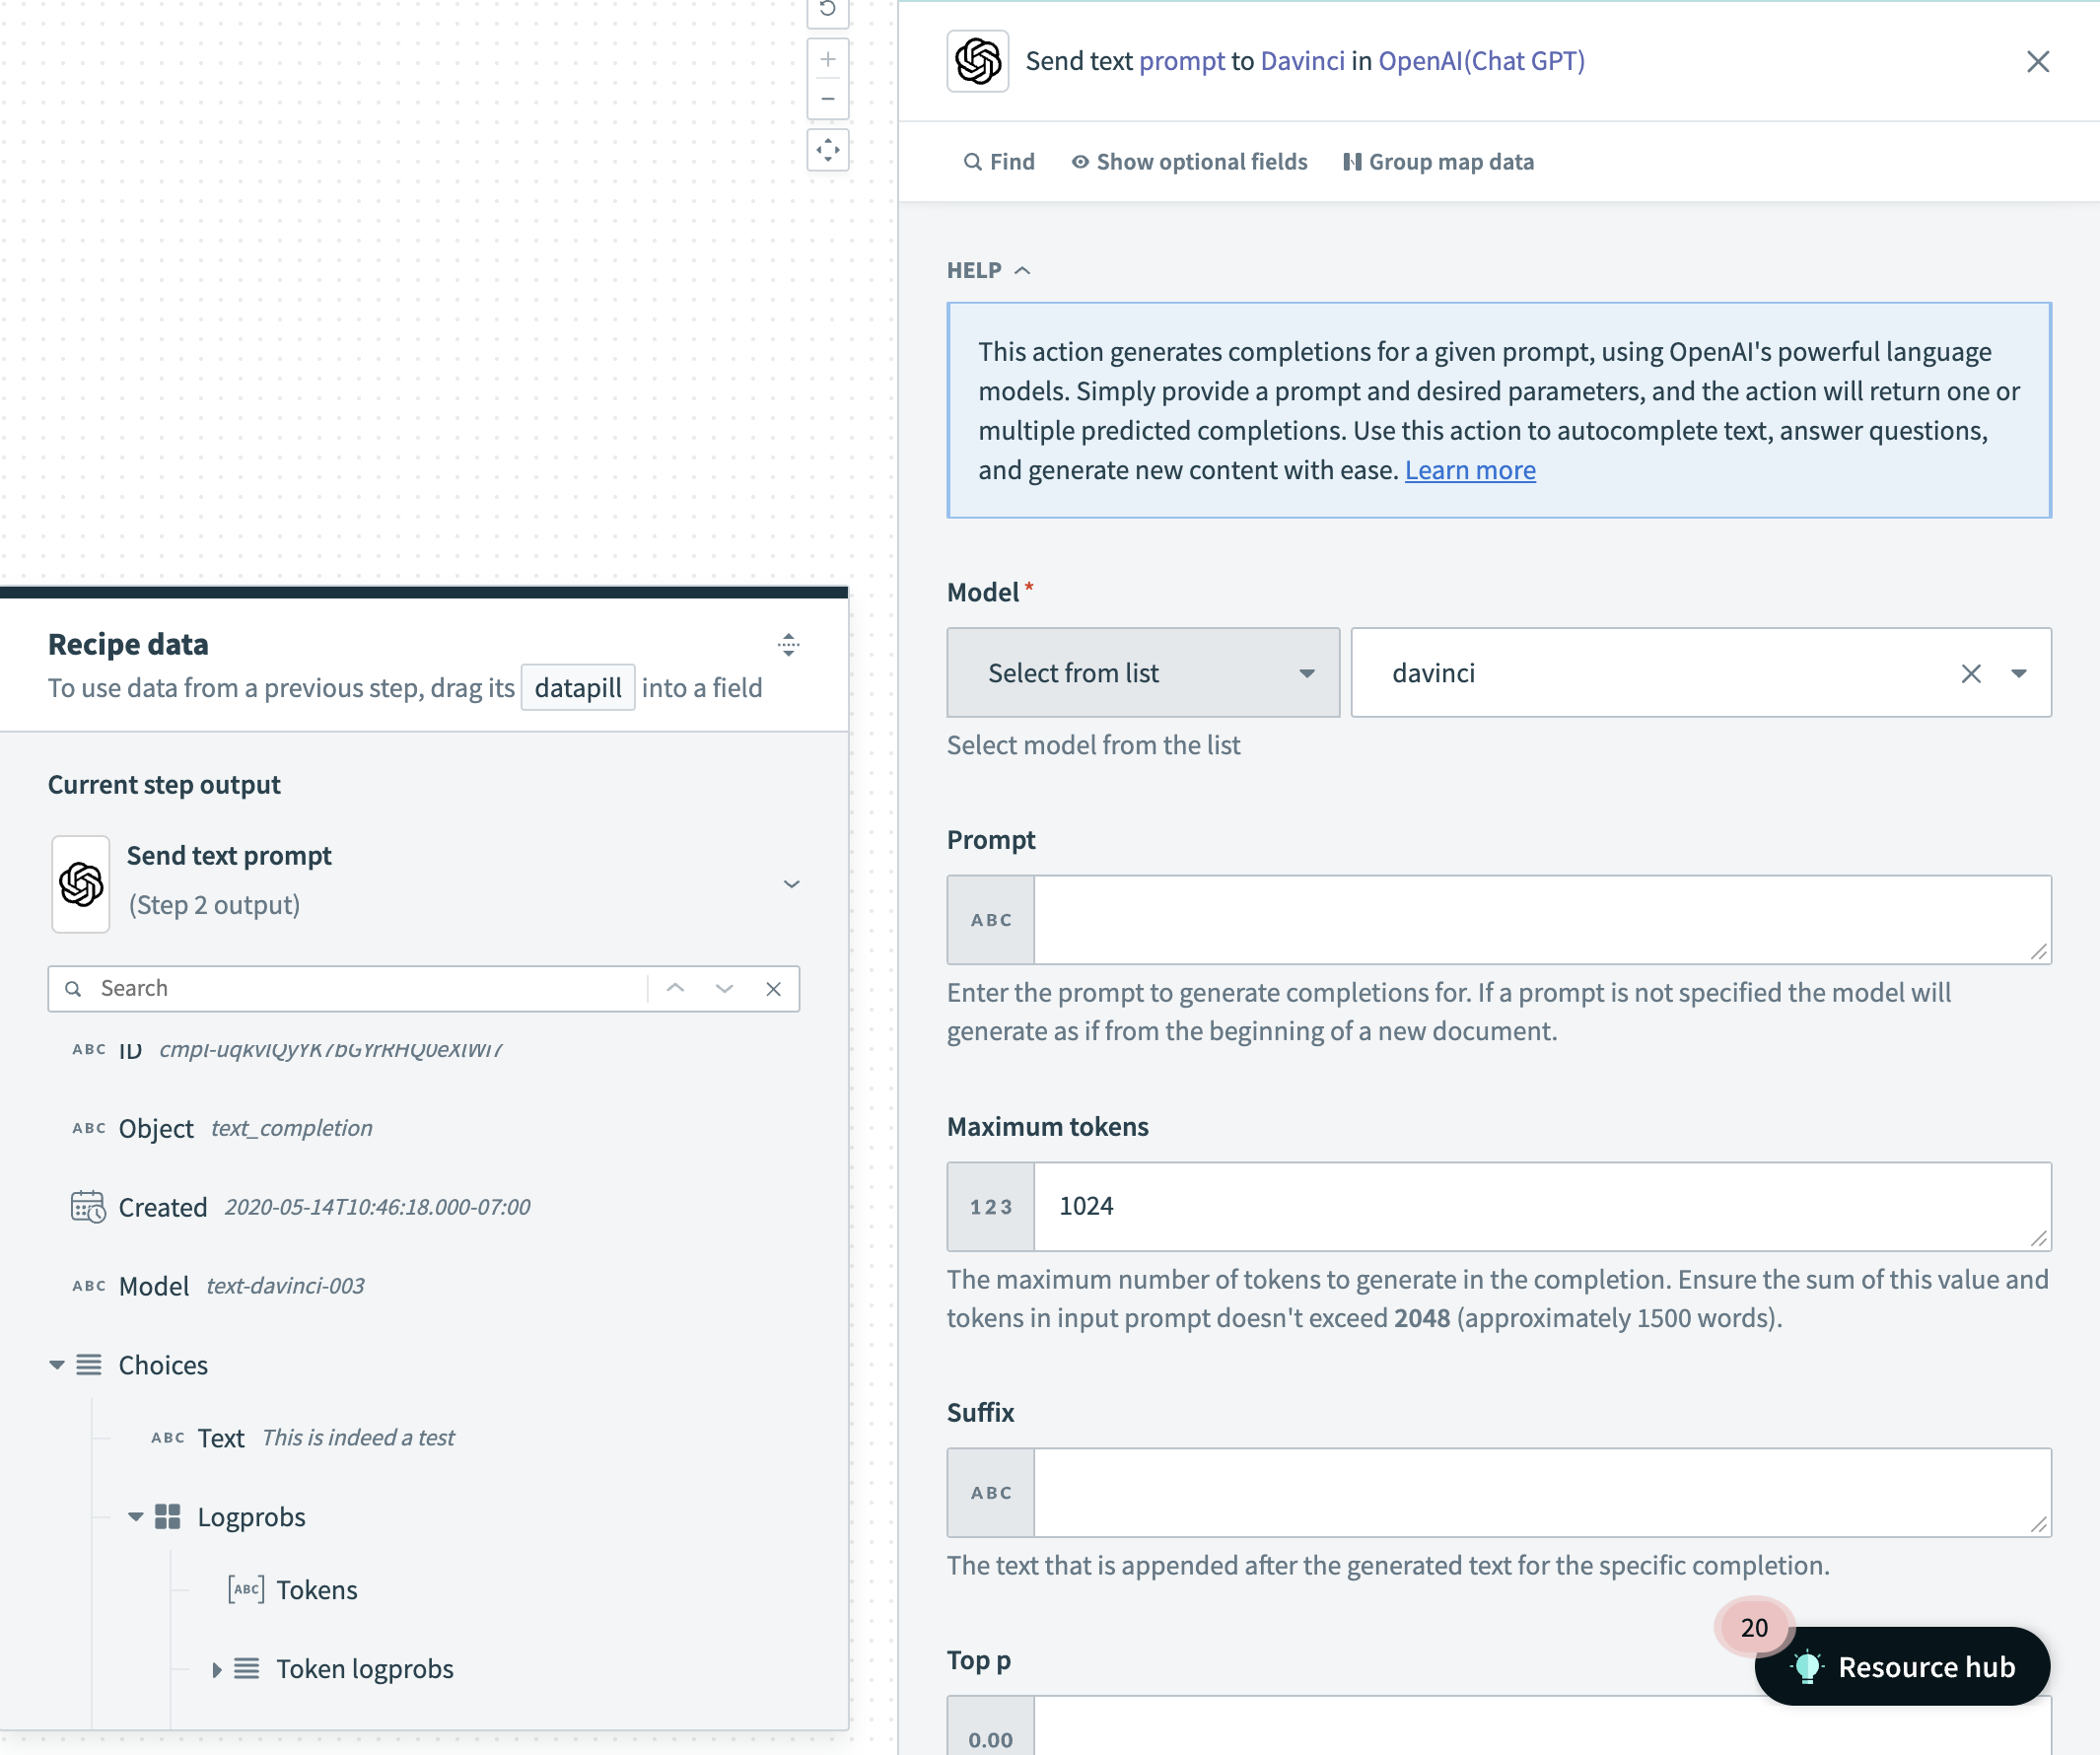Toggle Show optional fields
The width and height of the screenshot is (2100, 1755).
(x=1189, y=162)
